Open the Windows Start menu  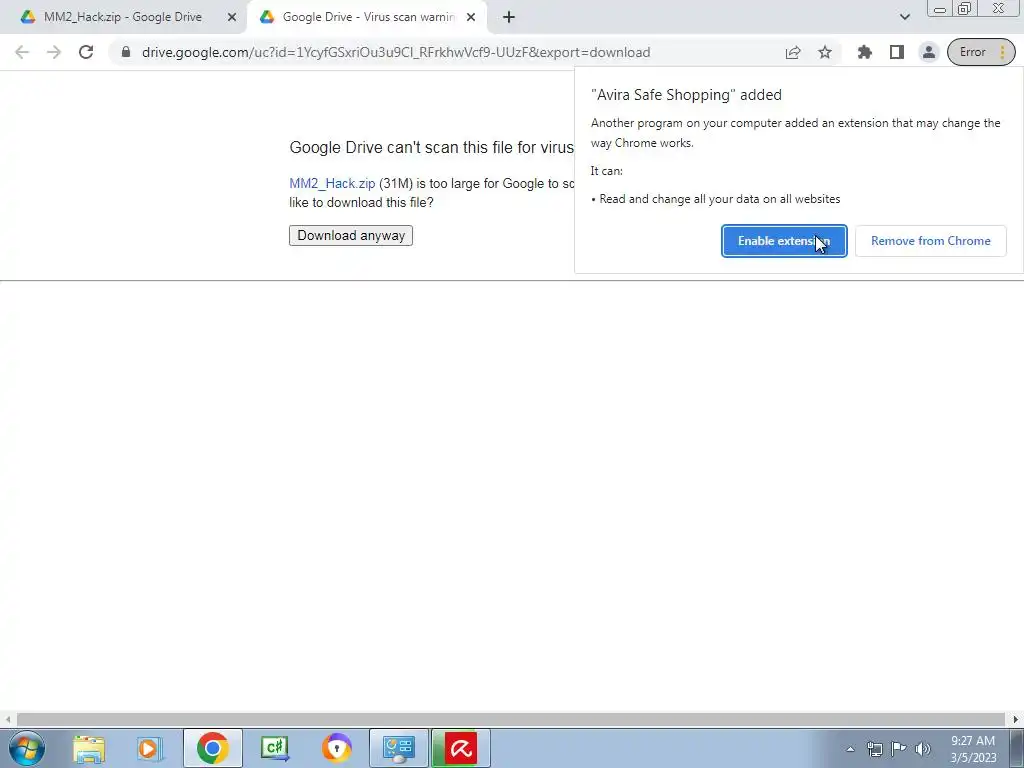coord(27,748)
